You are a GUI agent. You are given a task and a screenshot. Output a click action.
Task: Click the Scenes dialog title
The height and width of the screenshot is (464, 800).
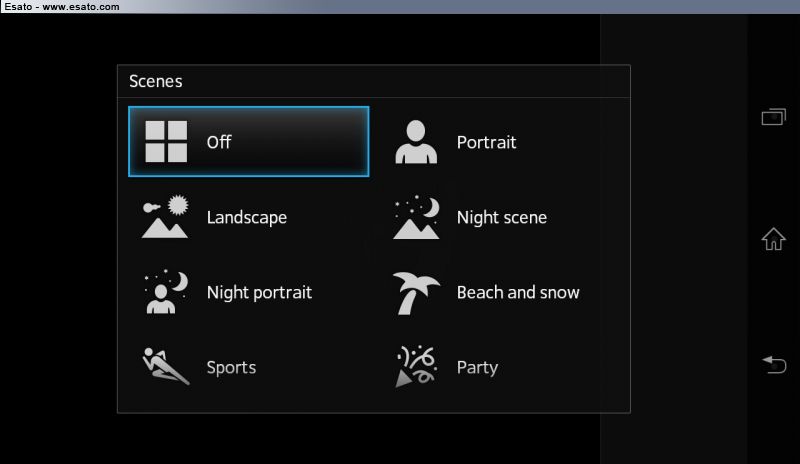click(156, 81)
